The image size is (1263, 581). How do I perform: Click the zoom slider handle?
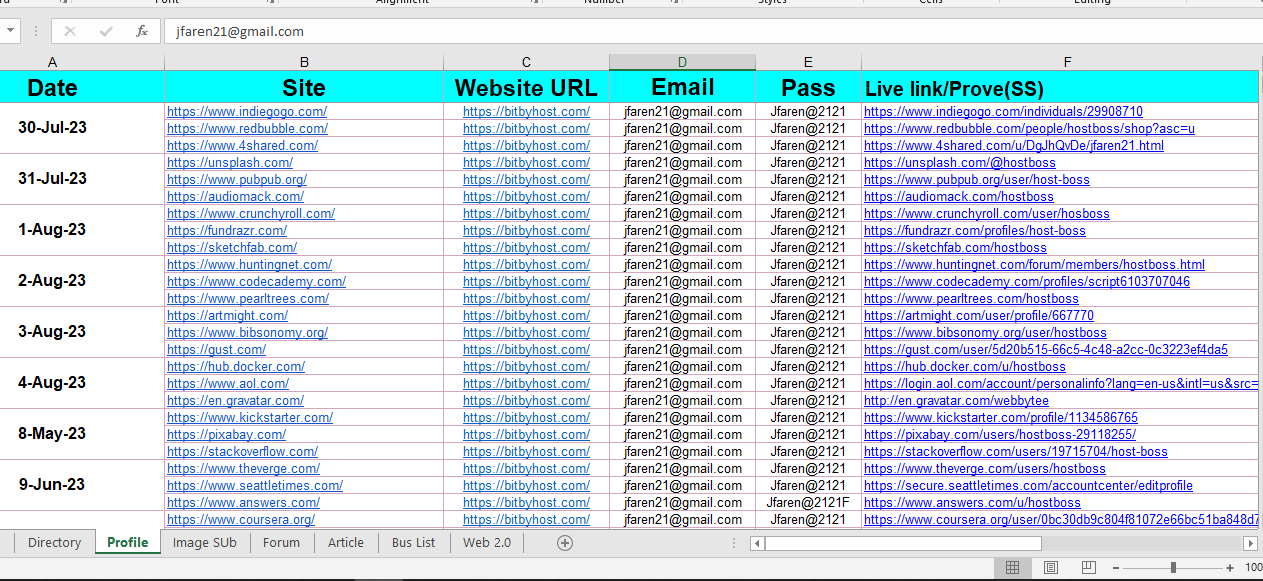click(1173, 567)
